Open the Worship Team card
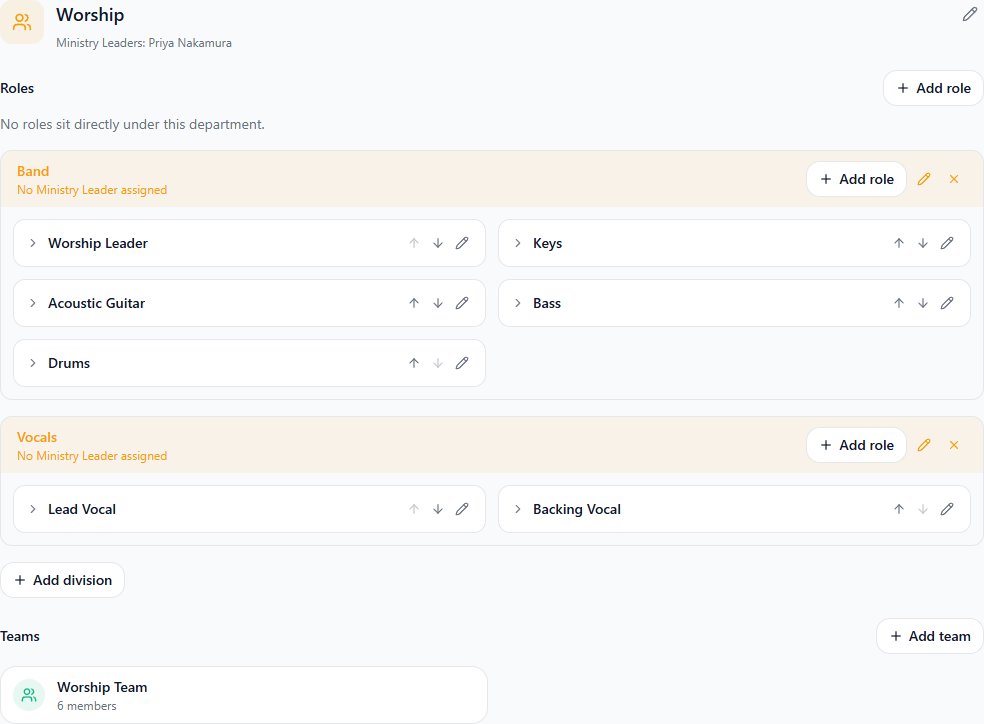Screen dimensions: 984x724 244,695
